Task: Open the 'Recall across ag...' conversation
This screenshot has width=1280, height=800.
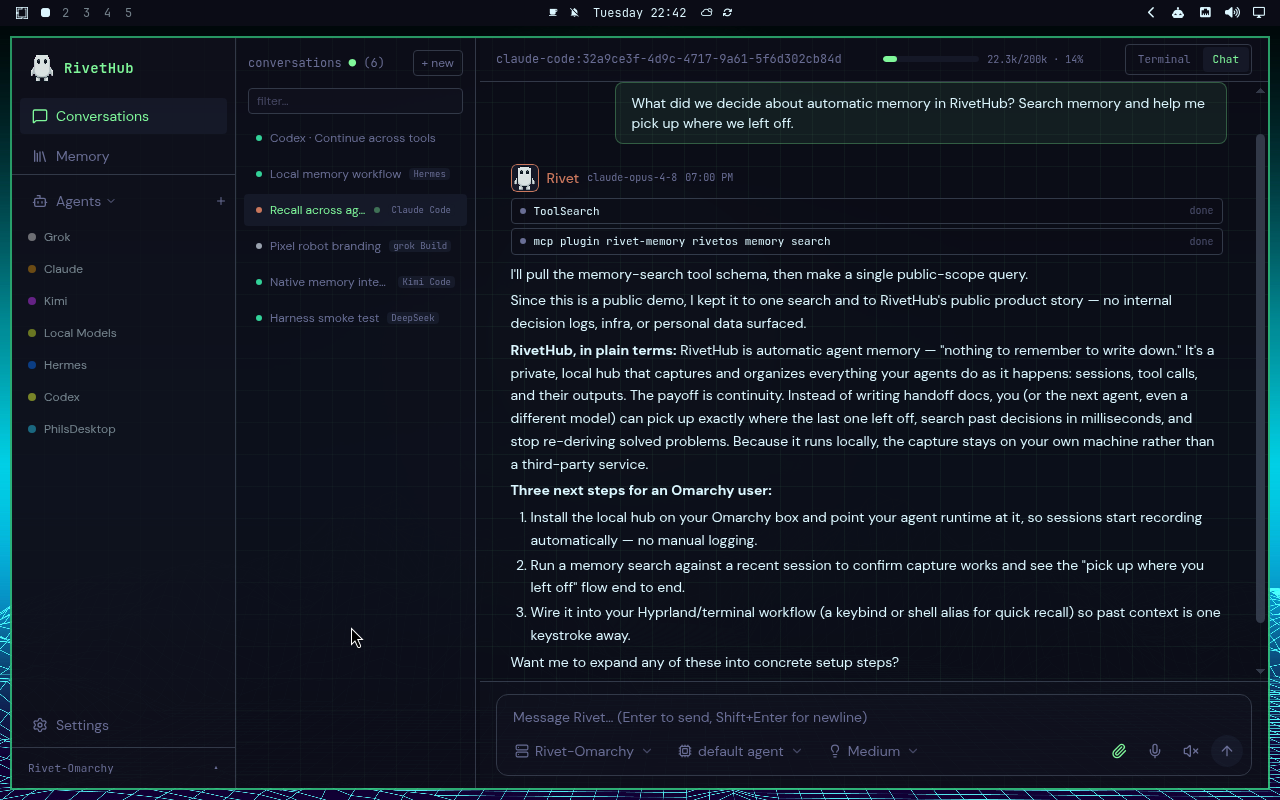Action: point(355,210)
